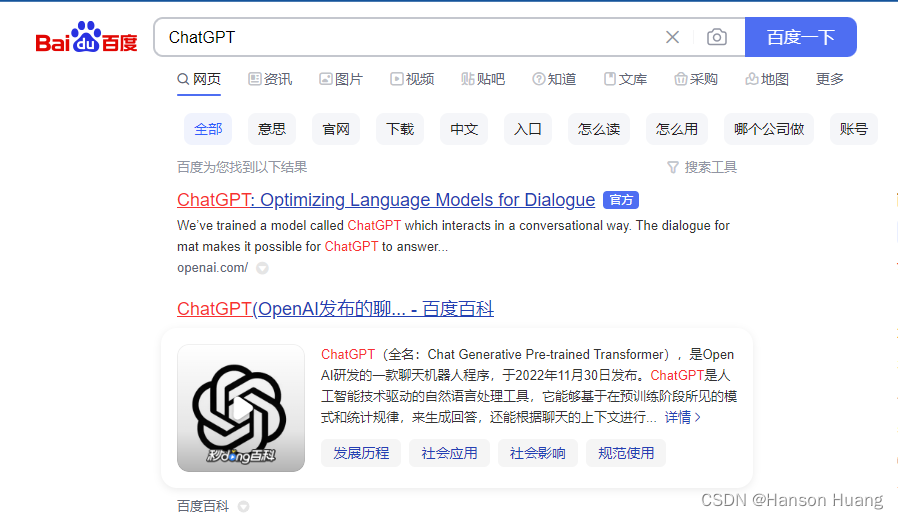Image resolution: width=898 pixels, height=519 pixels.
Task: Open the 视频 tab
Action: pyautogui.click(x=412, y=79)
